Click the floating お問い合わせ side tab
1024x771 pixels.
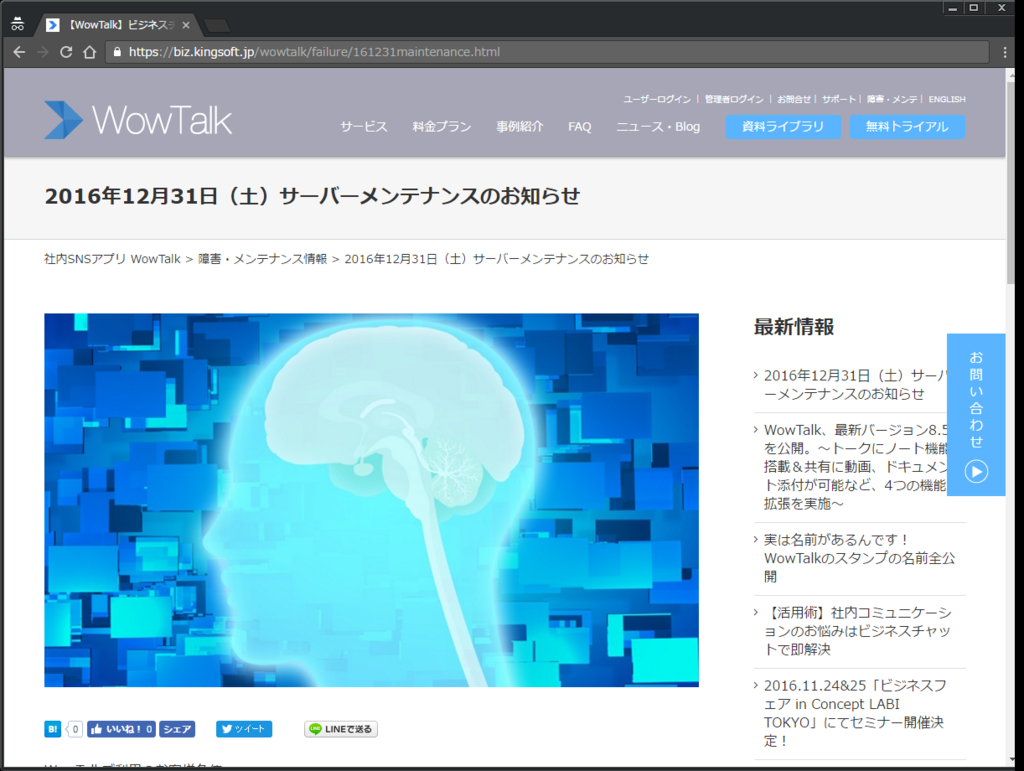tap(976, 415)
